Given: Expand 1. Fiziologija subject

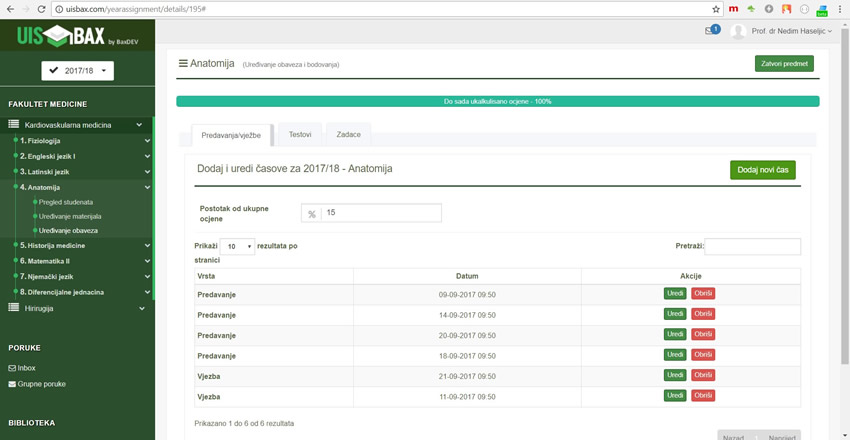Looking at the screenshot, I should click(147, 141).
